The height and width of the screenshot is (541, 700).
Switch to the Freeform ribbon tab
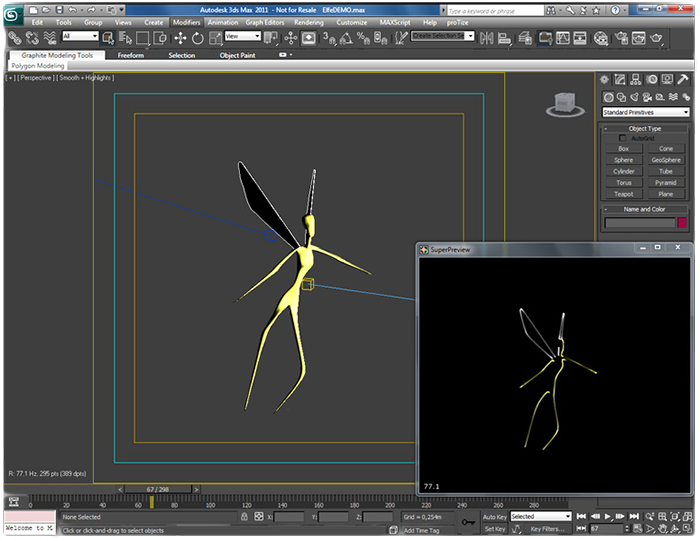click(x=131, y=55)
